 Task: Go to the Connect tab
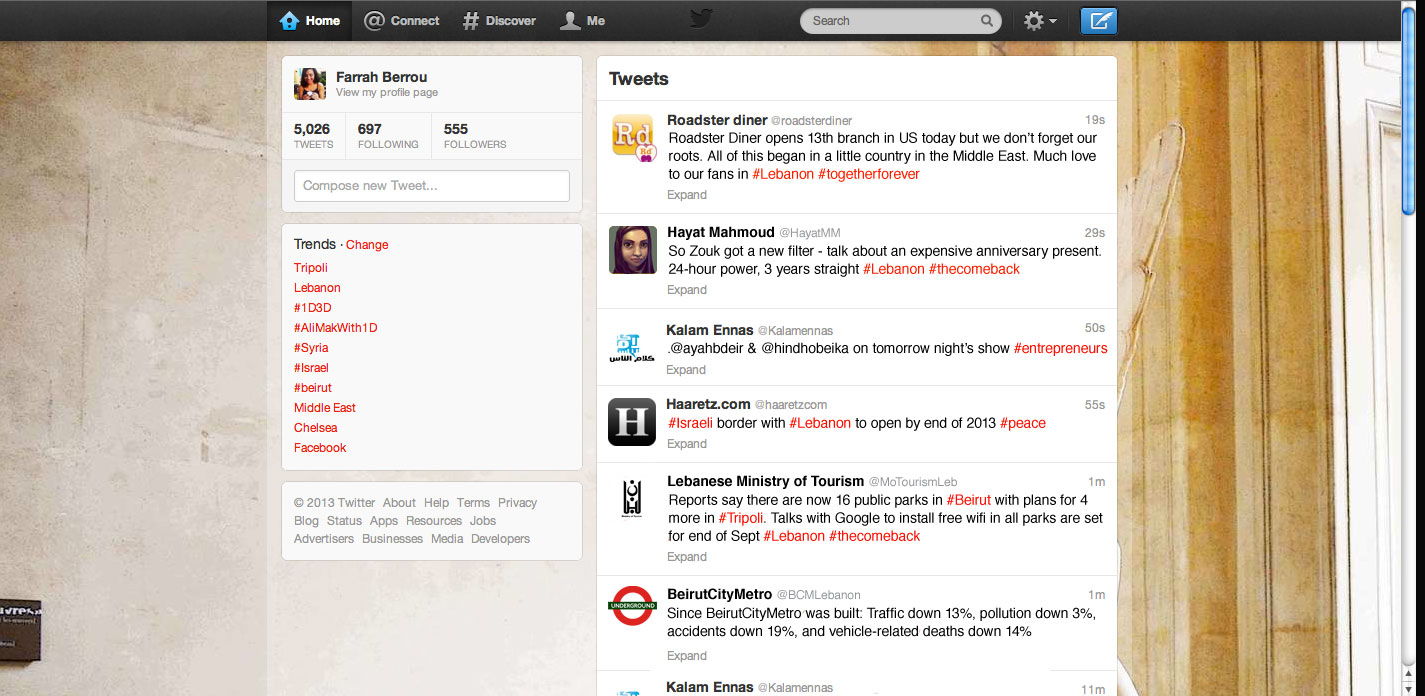coord(402,21)
